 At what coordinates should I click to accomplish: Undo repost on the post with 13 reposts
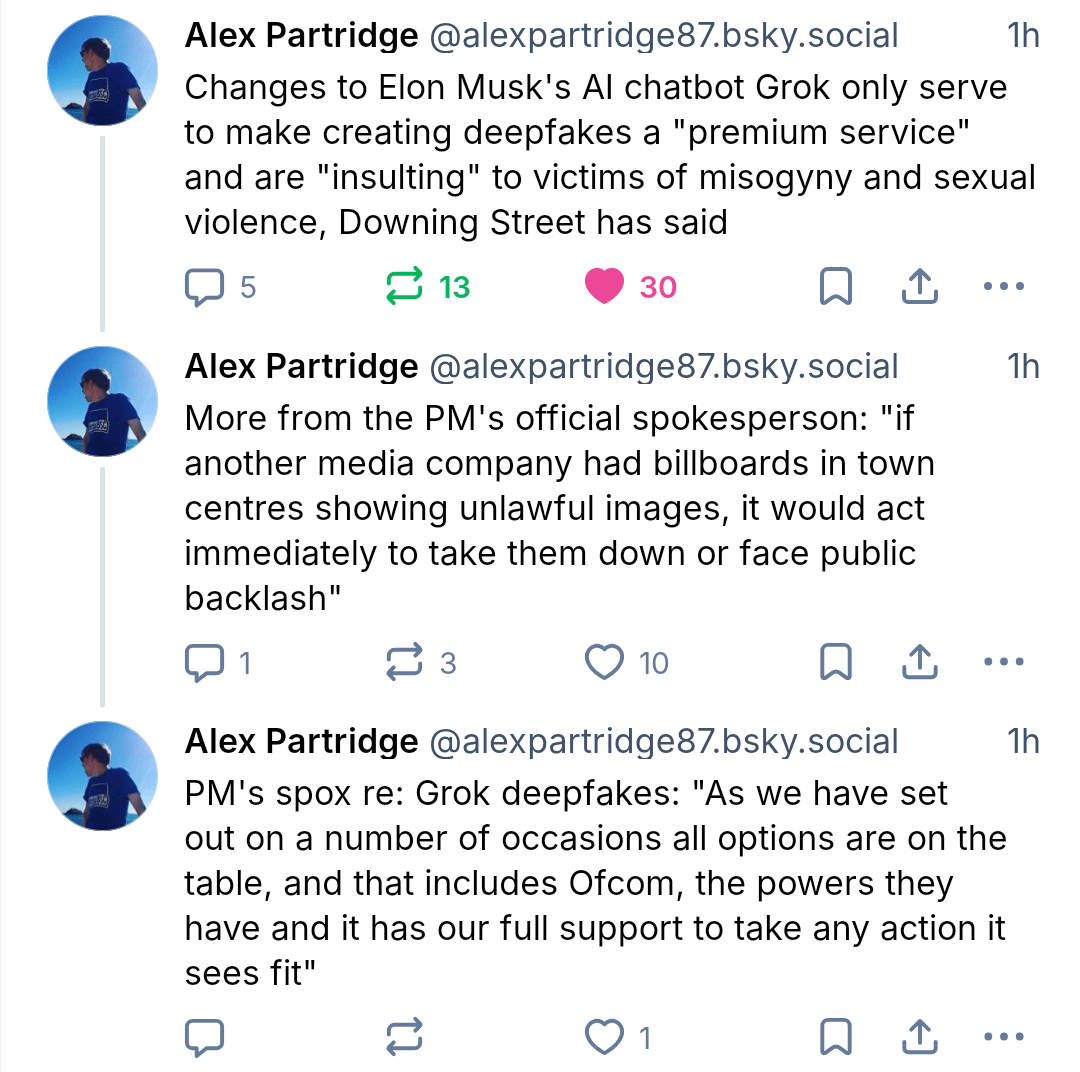pos(404,288)
